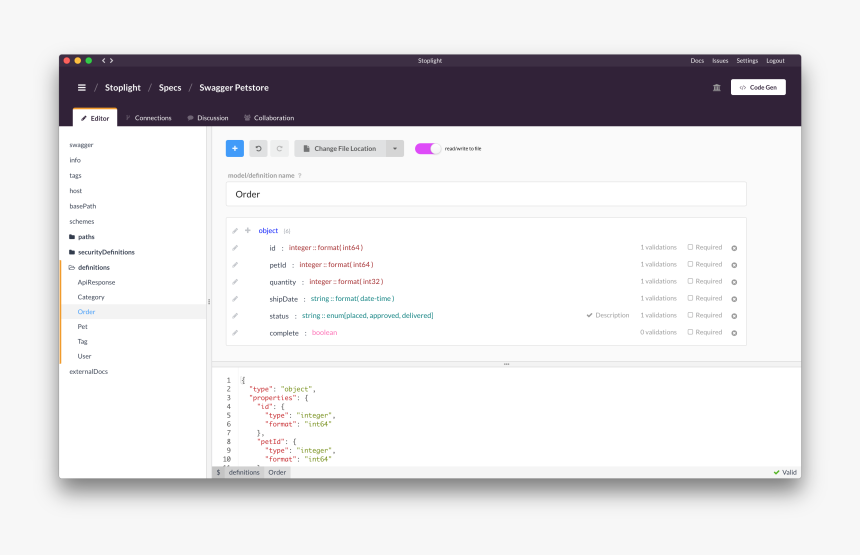Click the model/definition name input field
Screen dimensions: 860x555
pos(486,194)
